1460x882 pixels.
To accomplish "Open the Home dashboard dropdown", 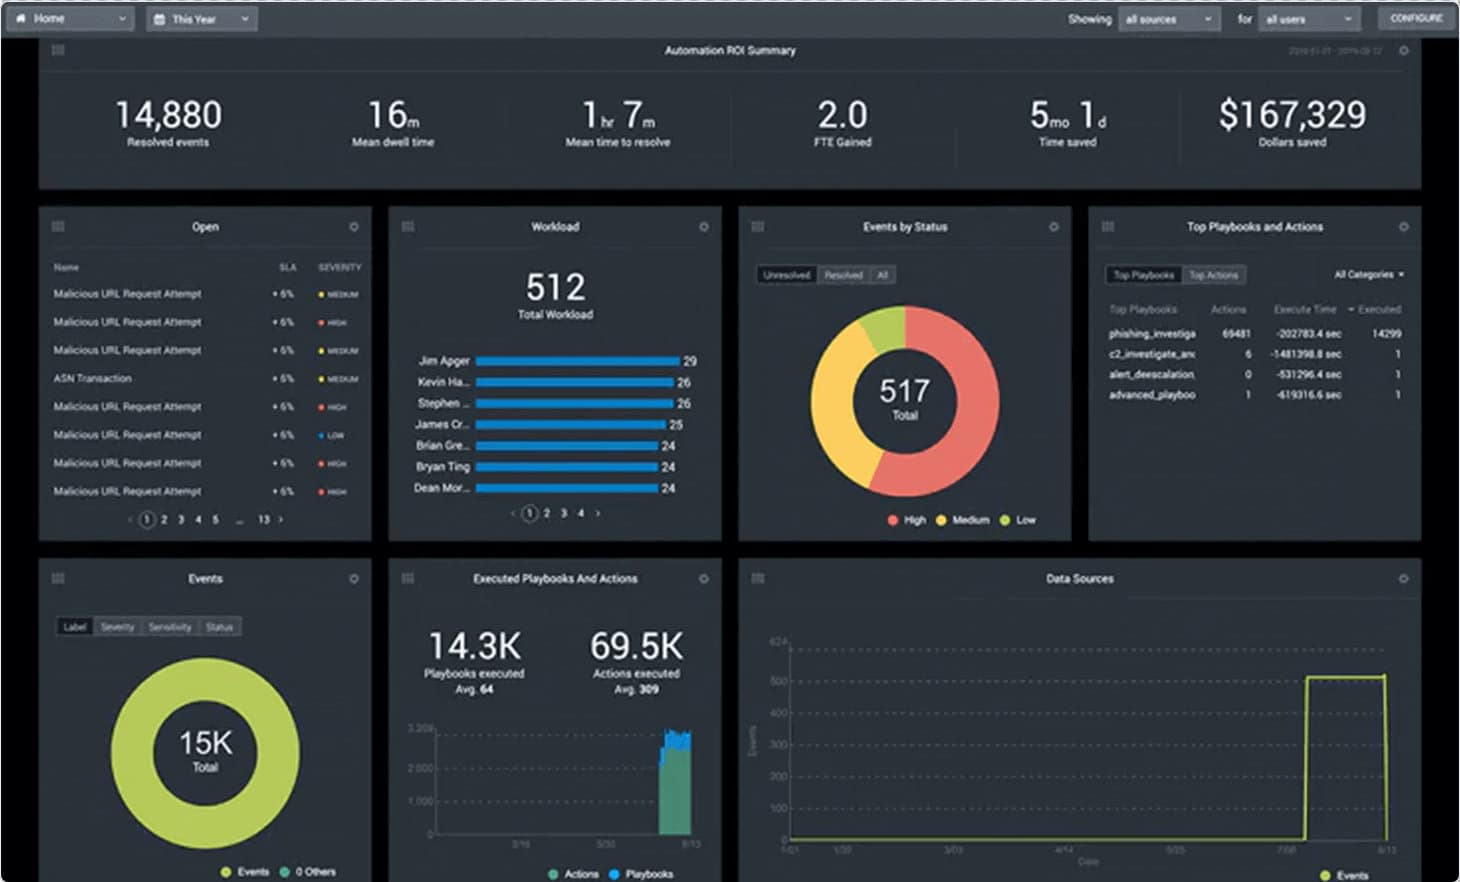I will [70, 19].
